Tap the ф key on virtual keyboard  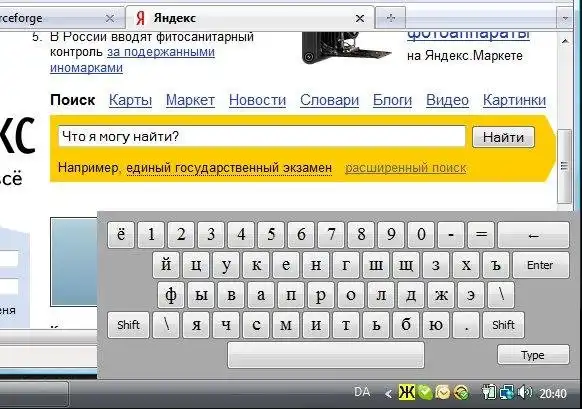point(171,295)
